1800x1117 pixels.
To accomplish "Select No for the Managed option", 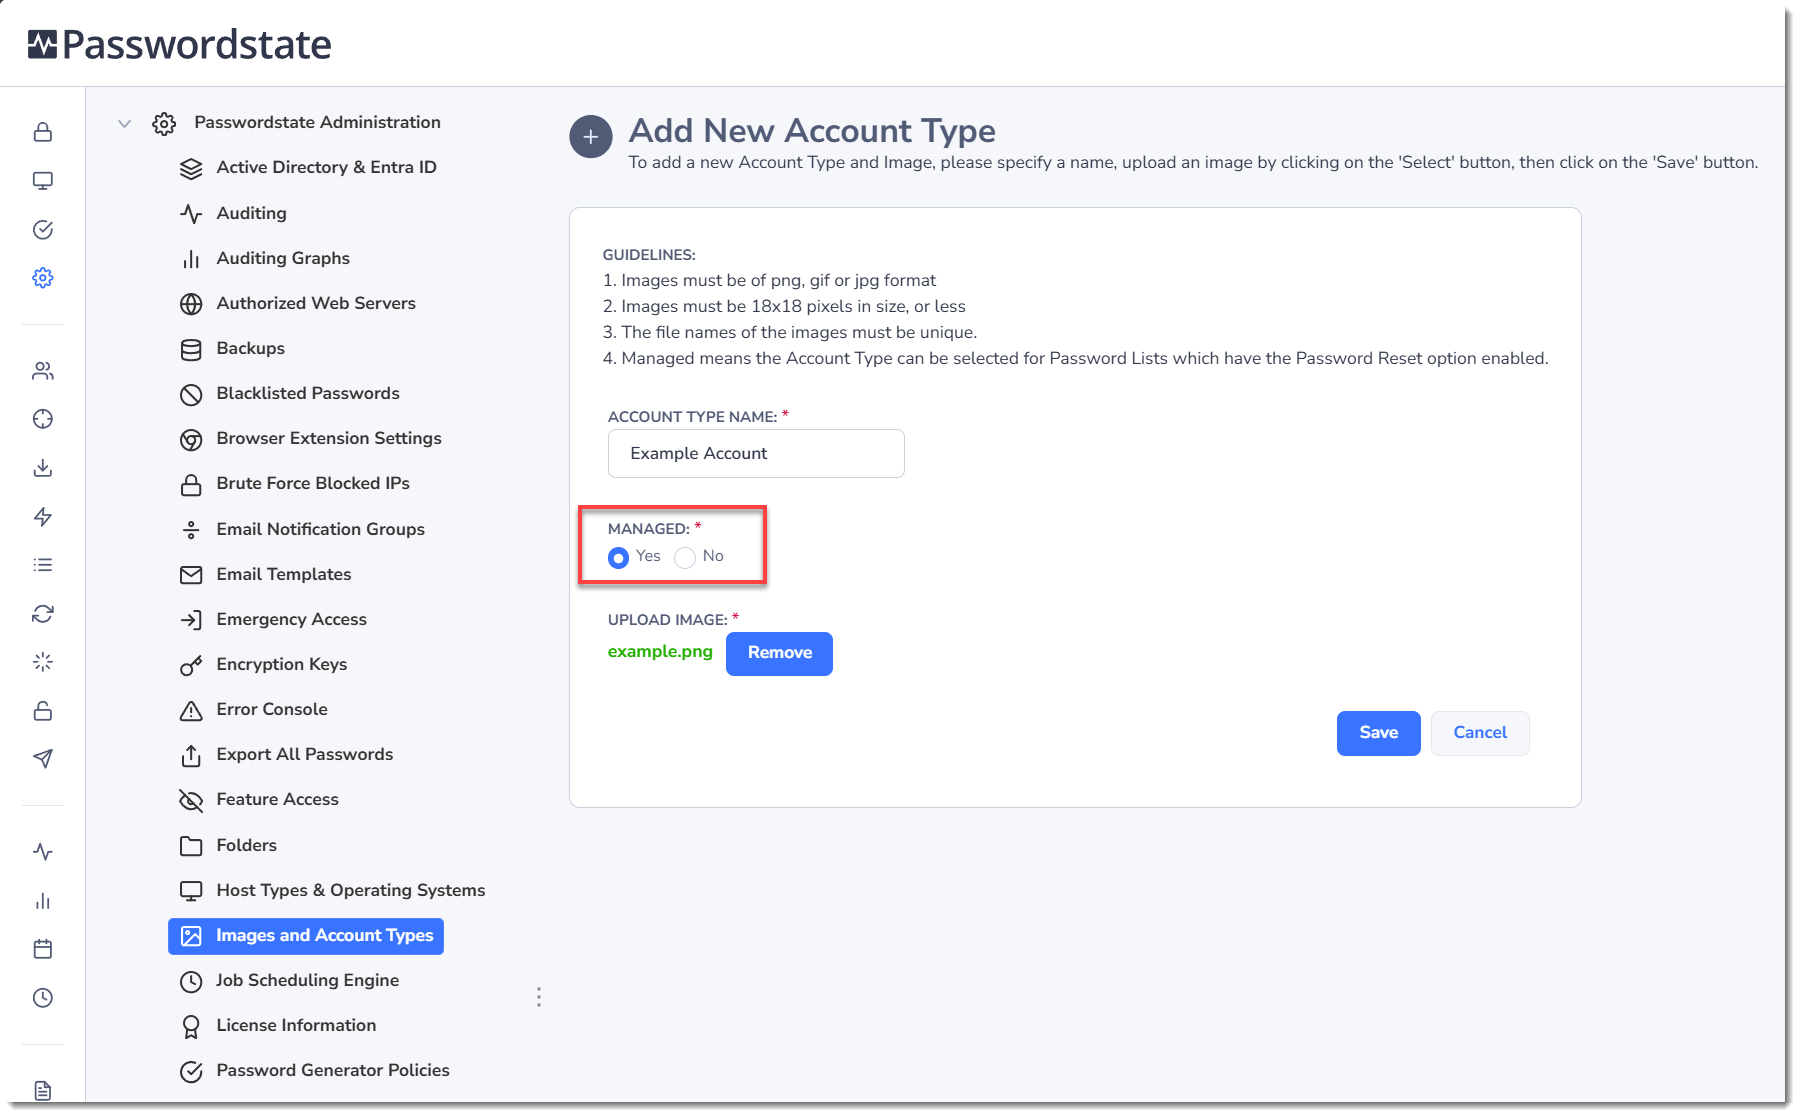I will (x=685, y=557).
